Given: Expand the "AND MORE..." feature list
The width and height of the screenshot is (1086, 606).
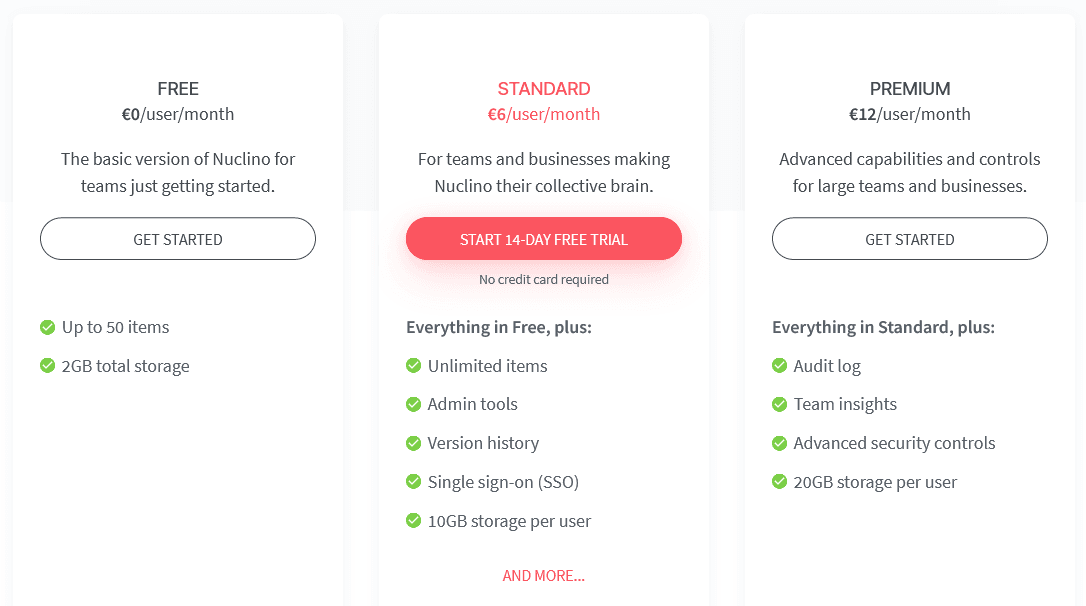Looking at the screenshot, I should pos(544,576).
